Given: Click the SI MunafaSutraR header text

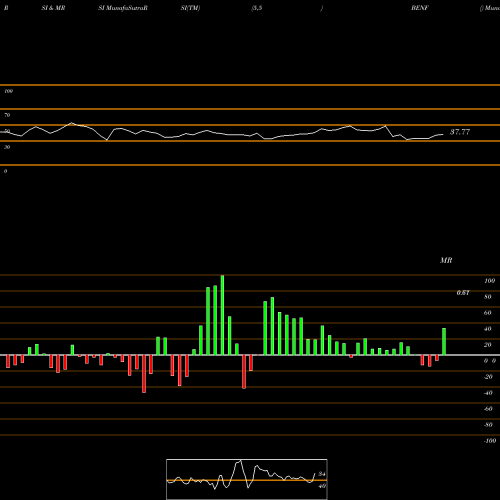Looking at the screenshot, I should [123, 8].
